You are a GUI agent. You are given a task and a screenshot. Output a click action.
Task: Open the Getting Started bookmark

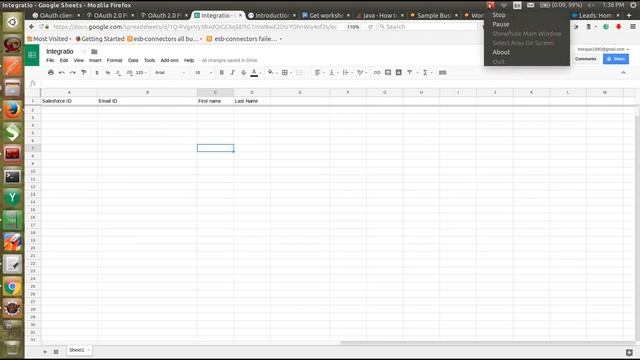[x=100, y=39]
